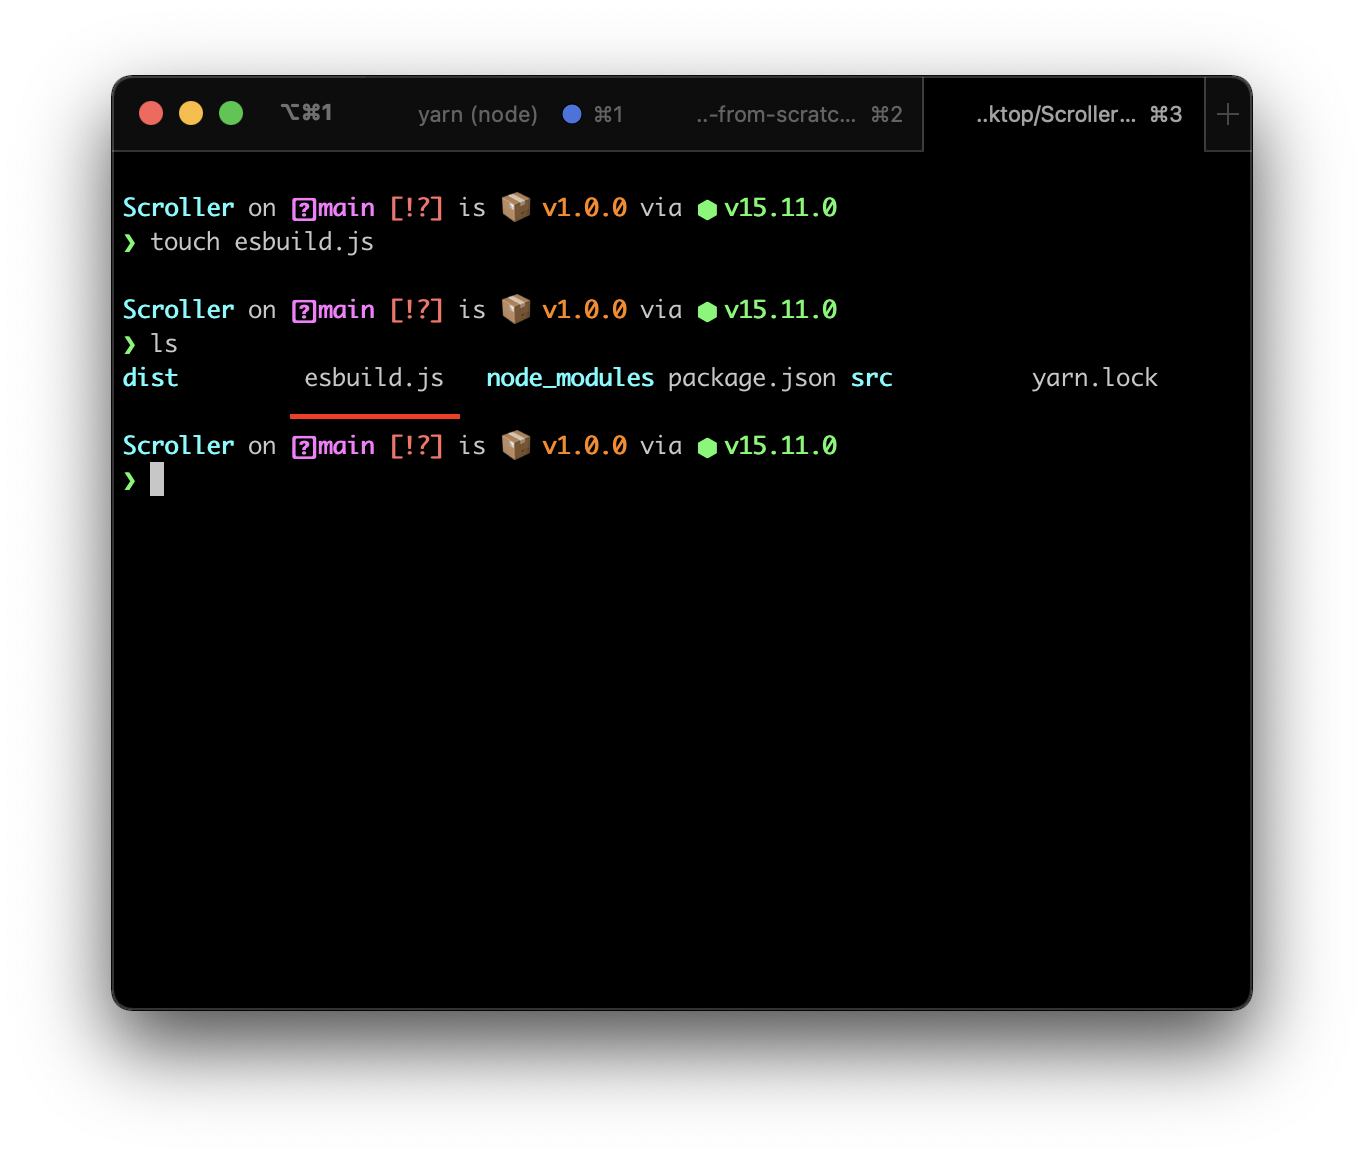
Task: Select the ..ktop/Scroller... tab
Action: click(x=1057, y=114)
